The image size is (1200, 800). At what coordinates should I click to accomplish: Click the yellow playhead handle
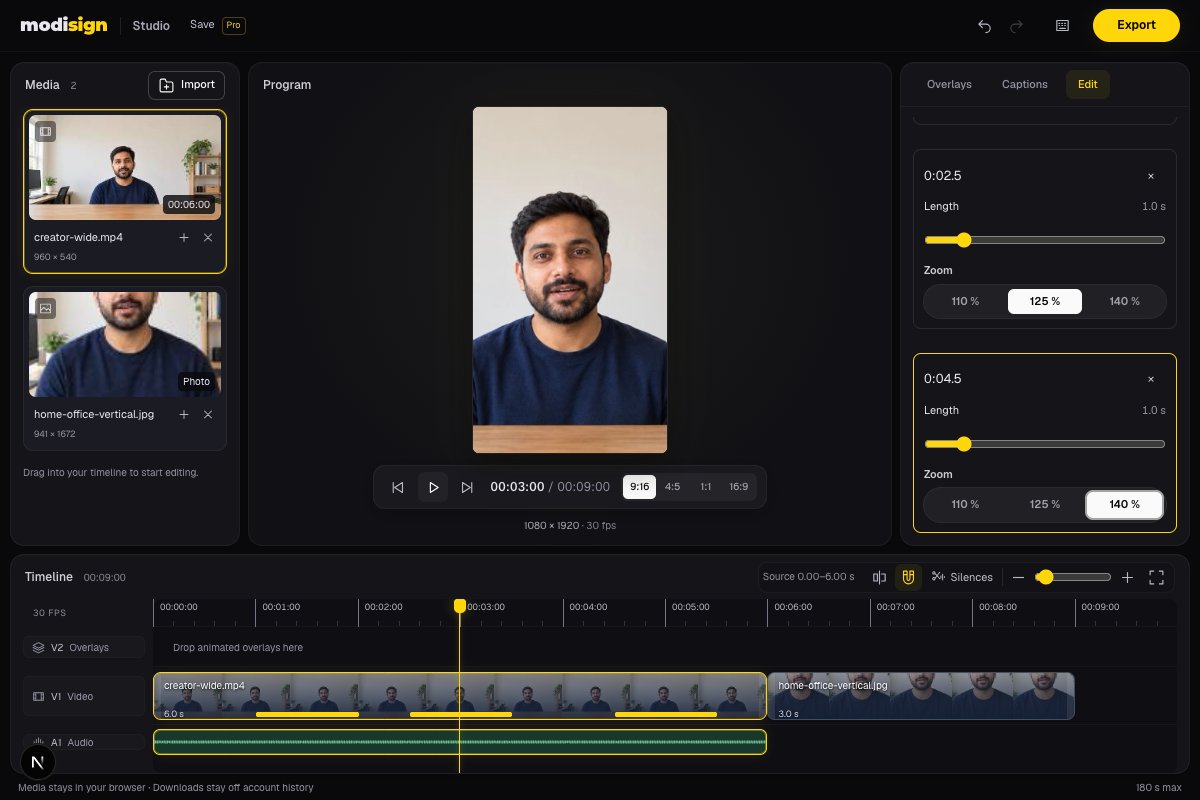point(460,606)
